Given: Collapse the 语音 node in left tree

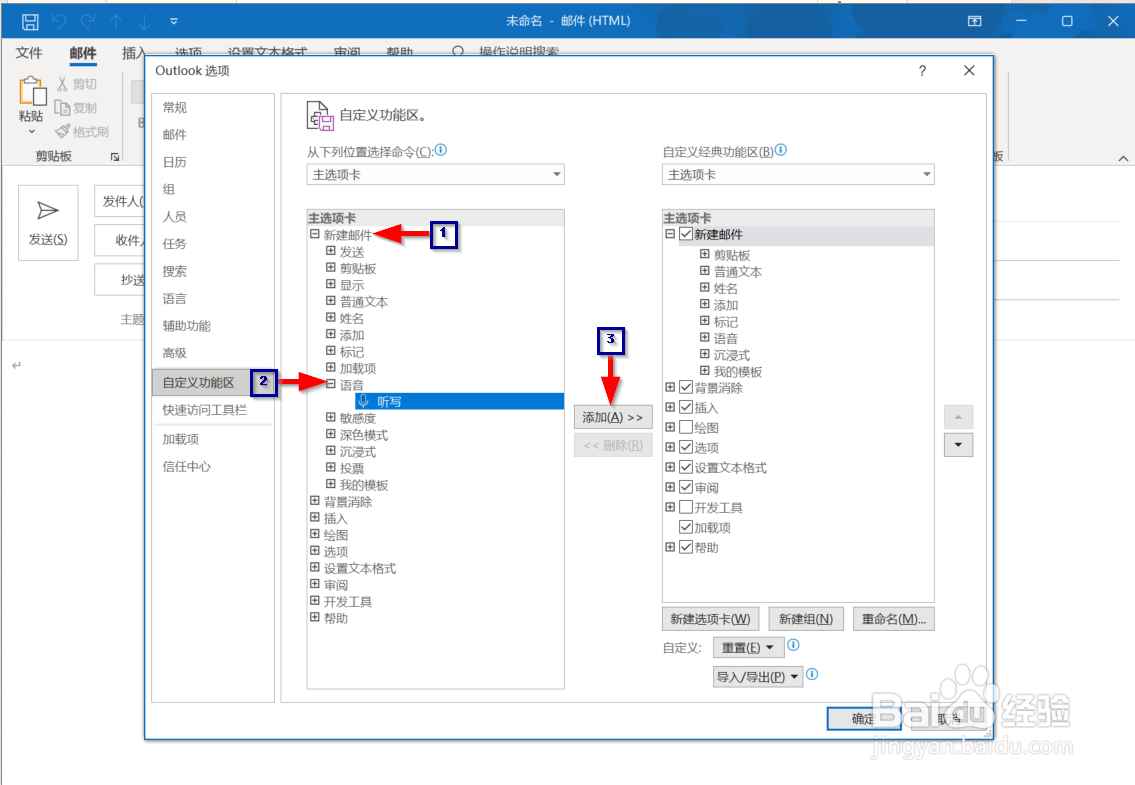Looking at the screenshot, I should point(331,385).
